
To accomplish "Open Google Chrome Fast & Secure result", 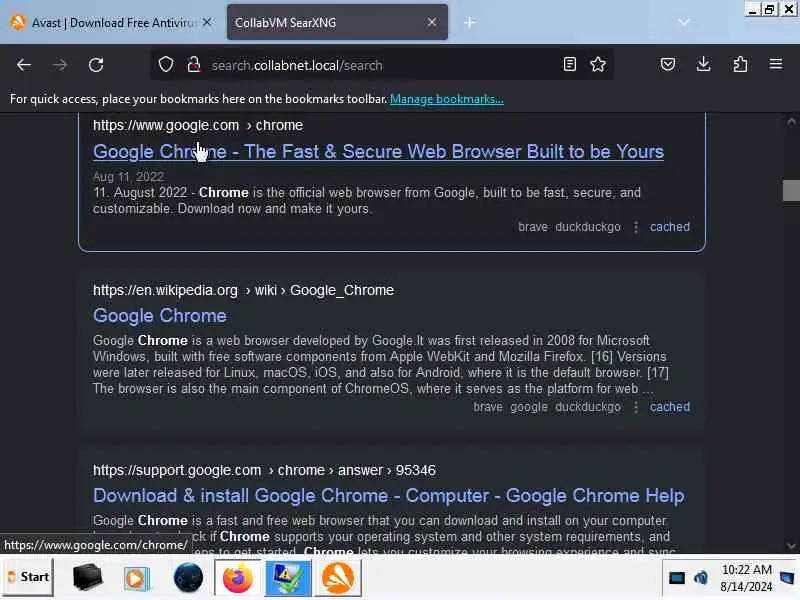I will click(378, 152).
